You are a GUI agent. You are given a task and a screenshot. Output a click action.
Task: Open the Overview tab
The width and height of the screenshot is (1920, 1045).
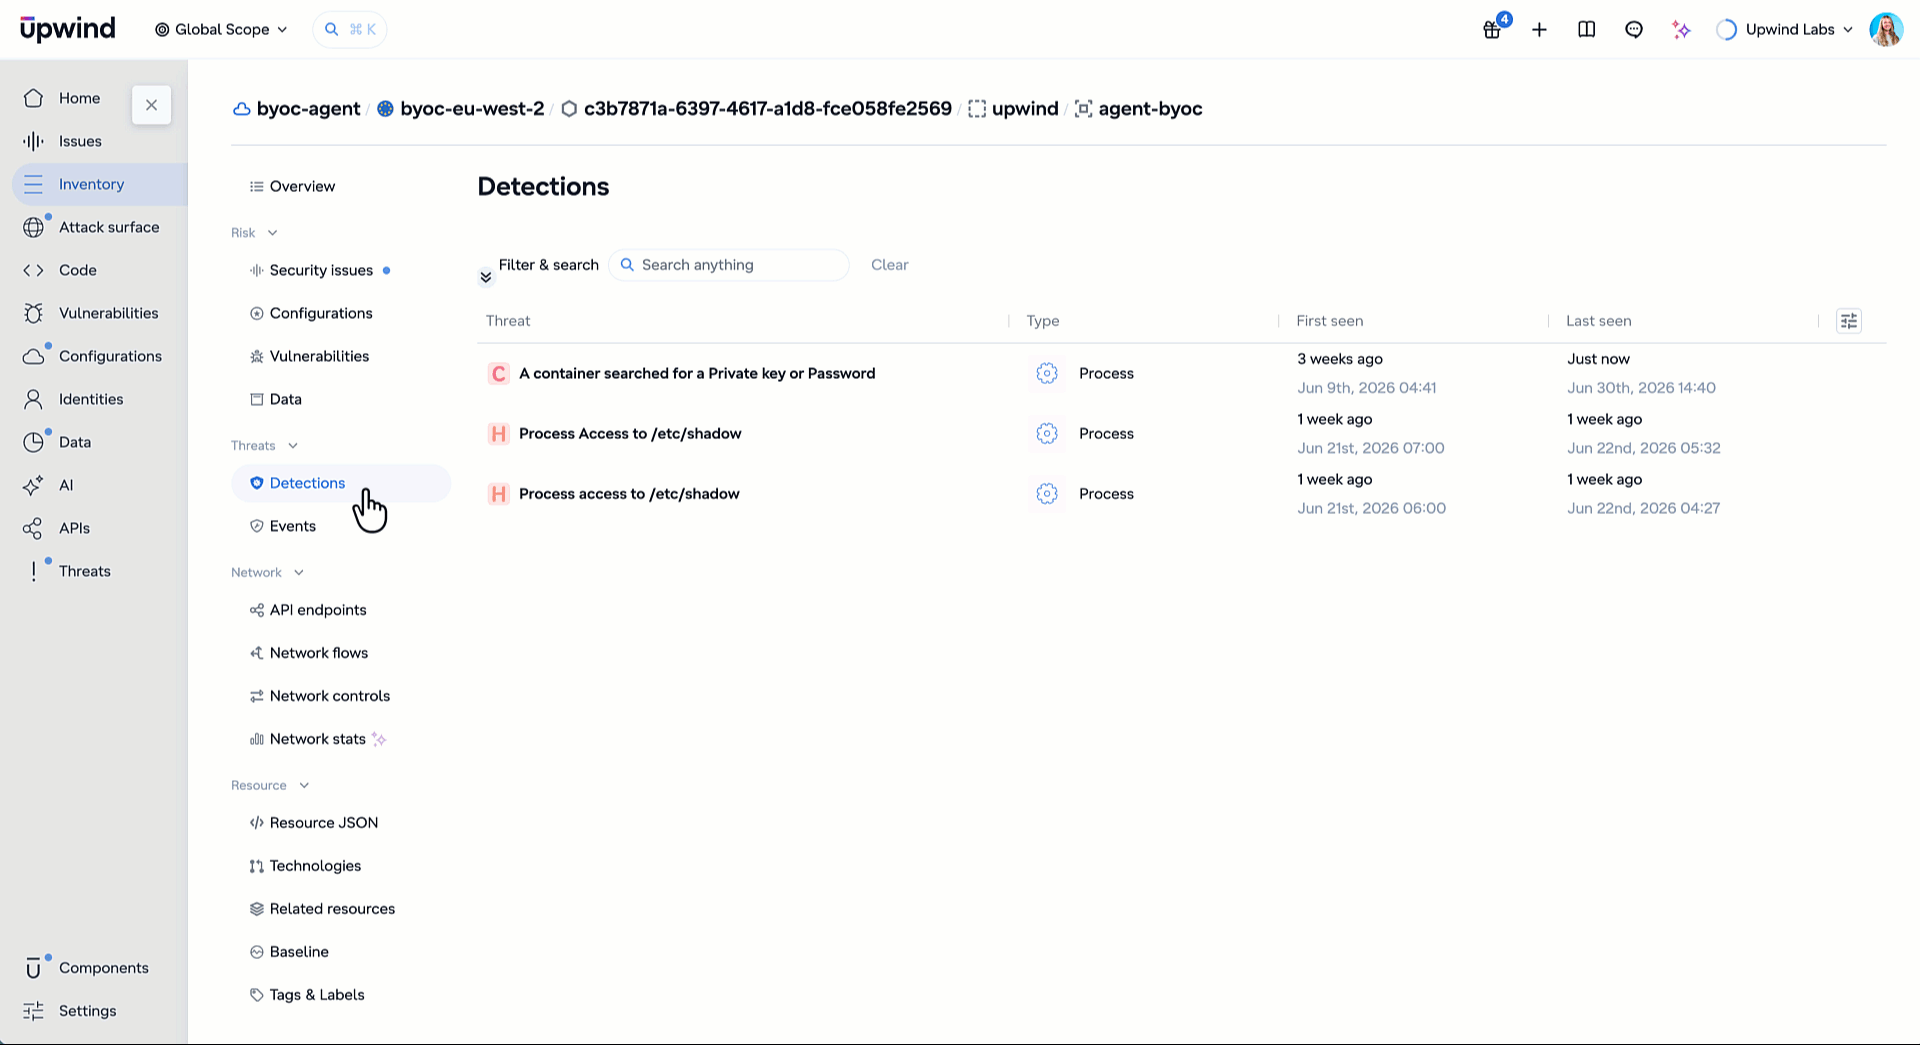pyautogui.click(x=302, y=186)
